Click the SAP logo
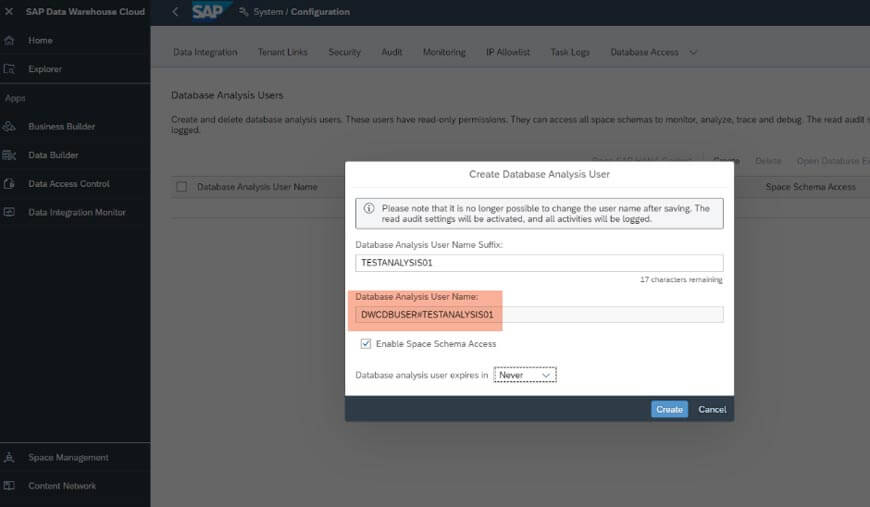870x507 pixels. [x=209, y=11]
